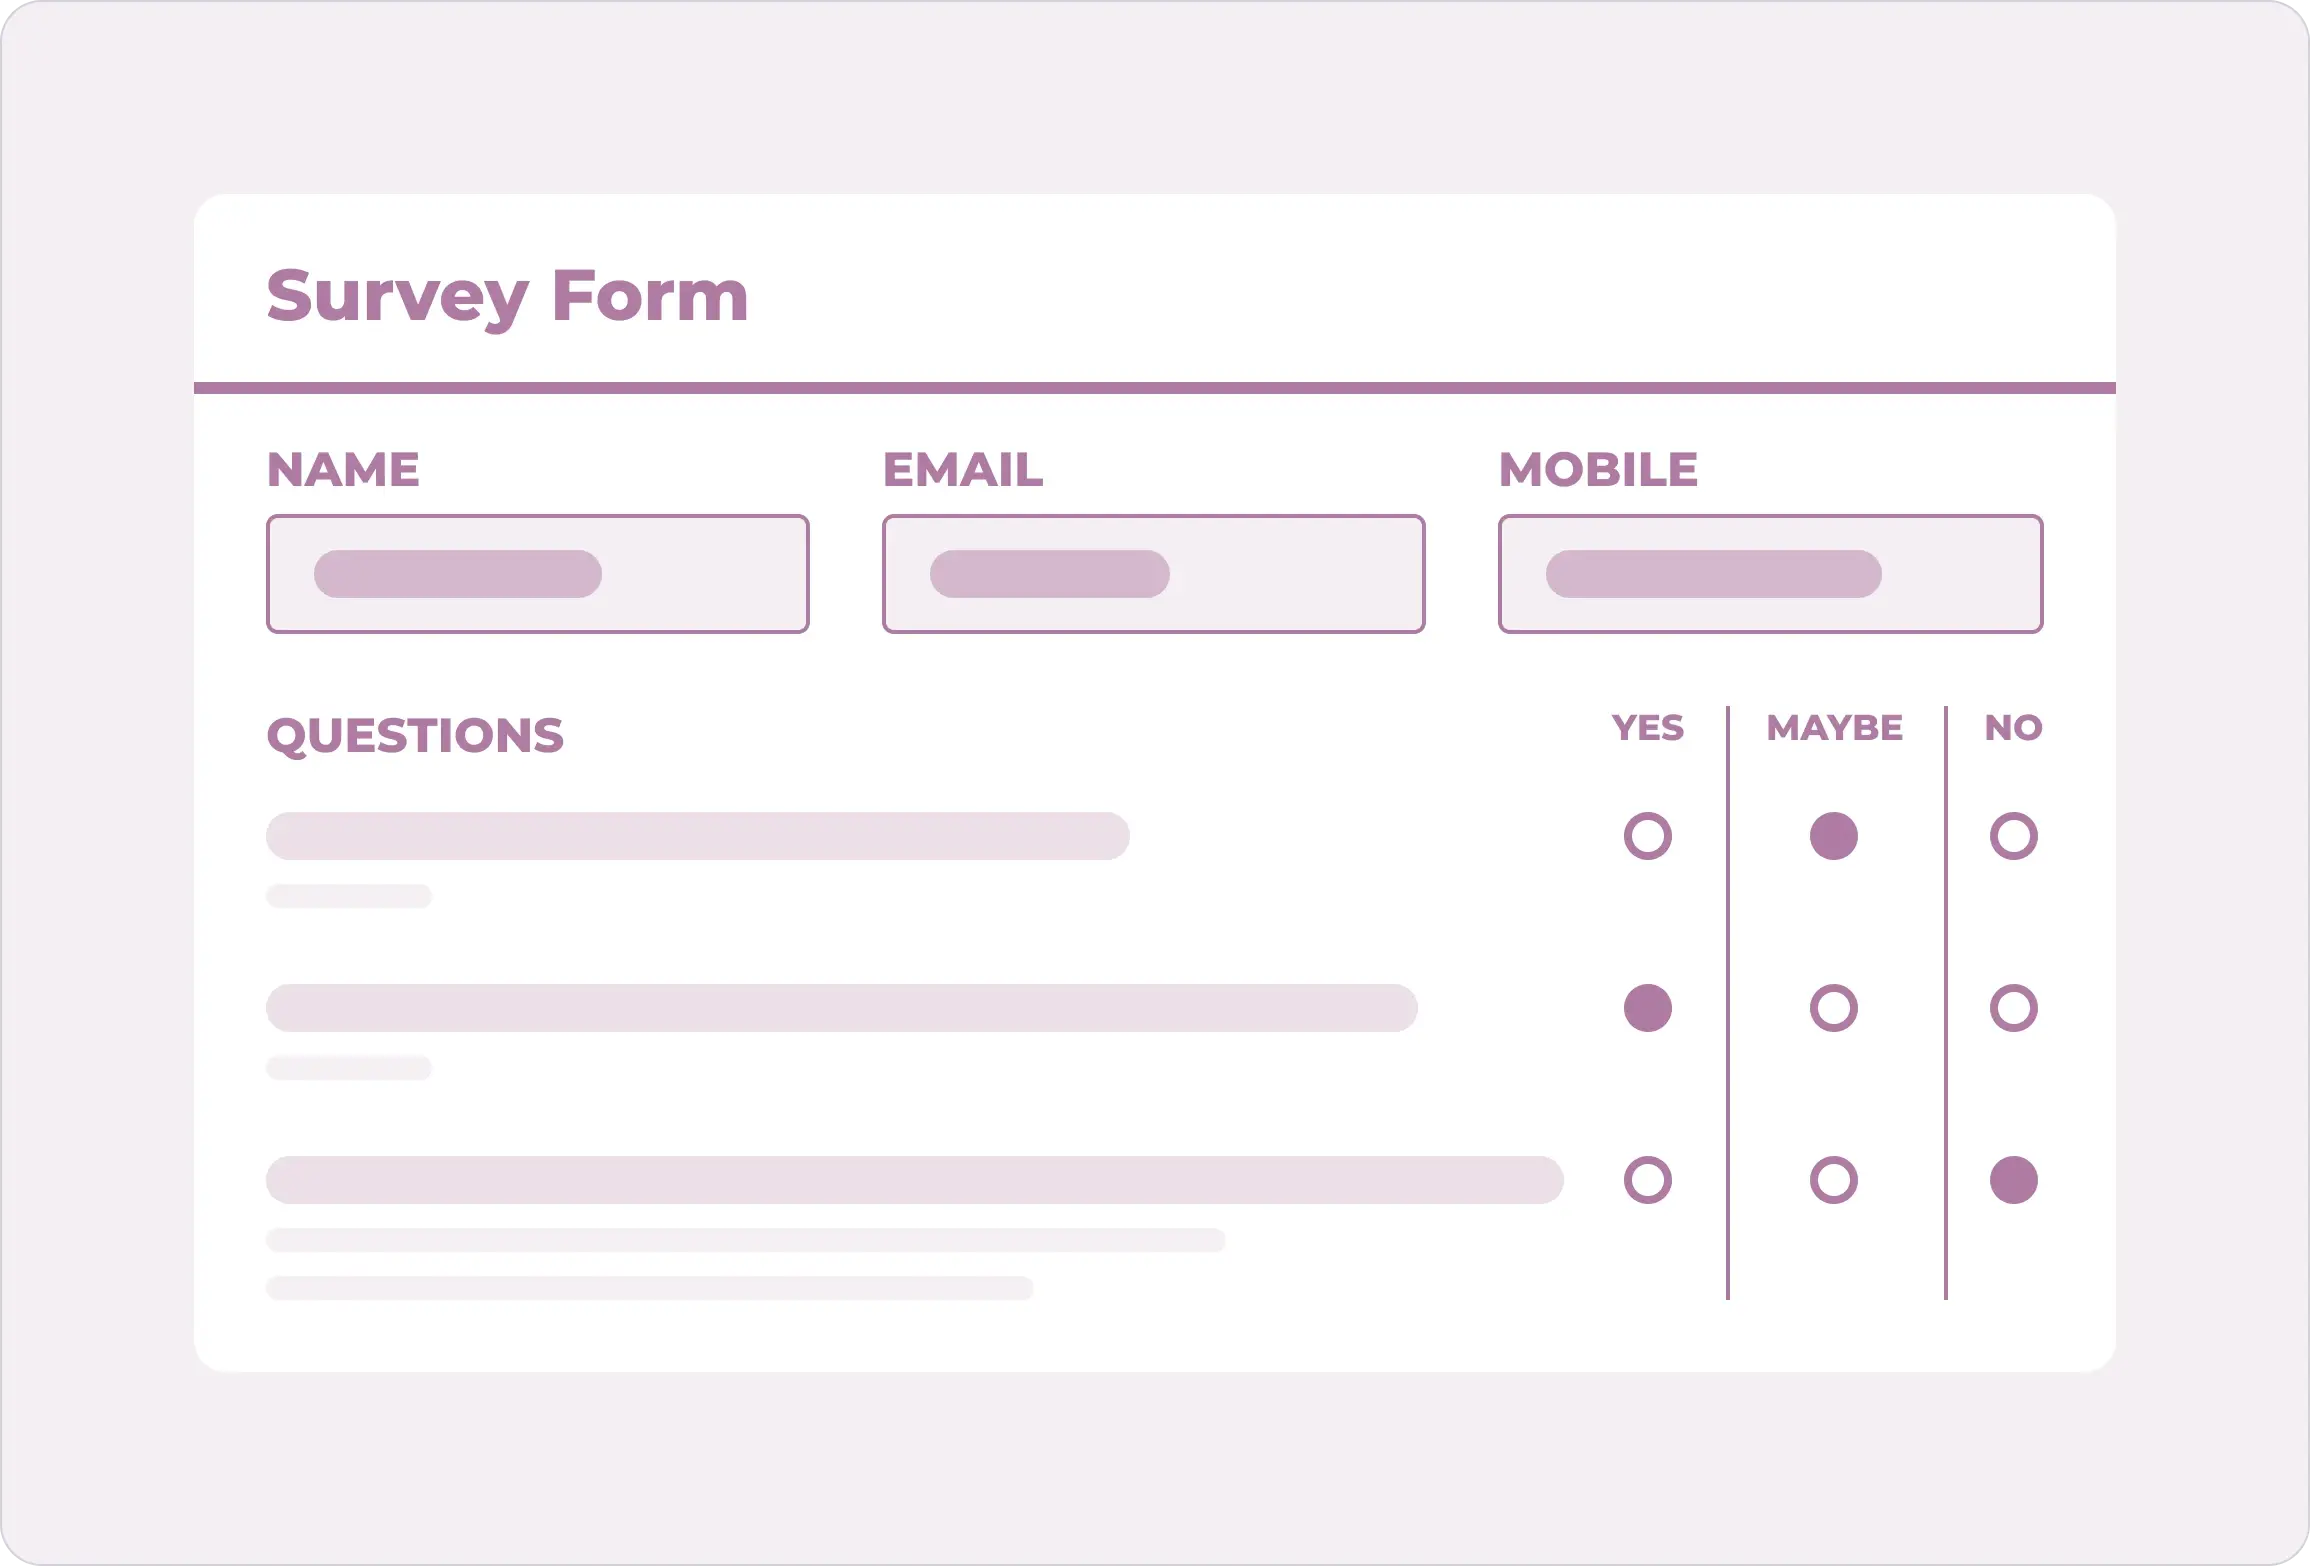Click the QUESTIONS heading

tap(415, 736)
